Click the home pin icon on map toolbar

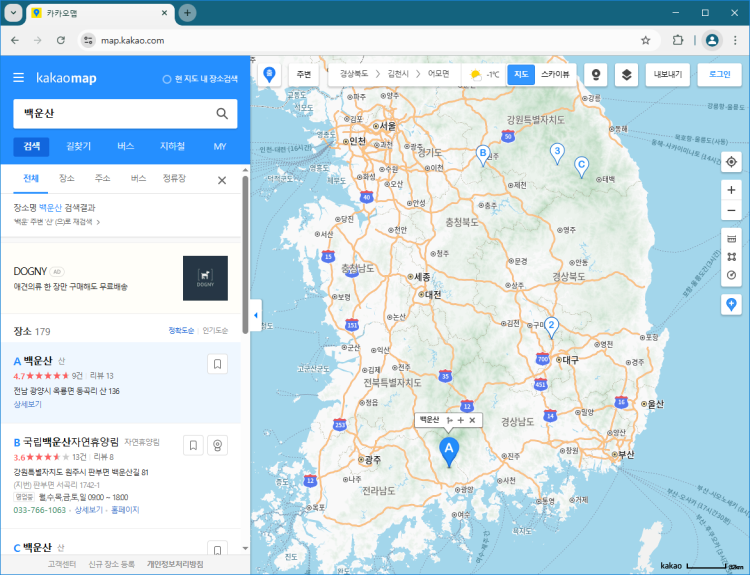(270, 75)
